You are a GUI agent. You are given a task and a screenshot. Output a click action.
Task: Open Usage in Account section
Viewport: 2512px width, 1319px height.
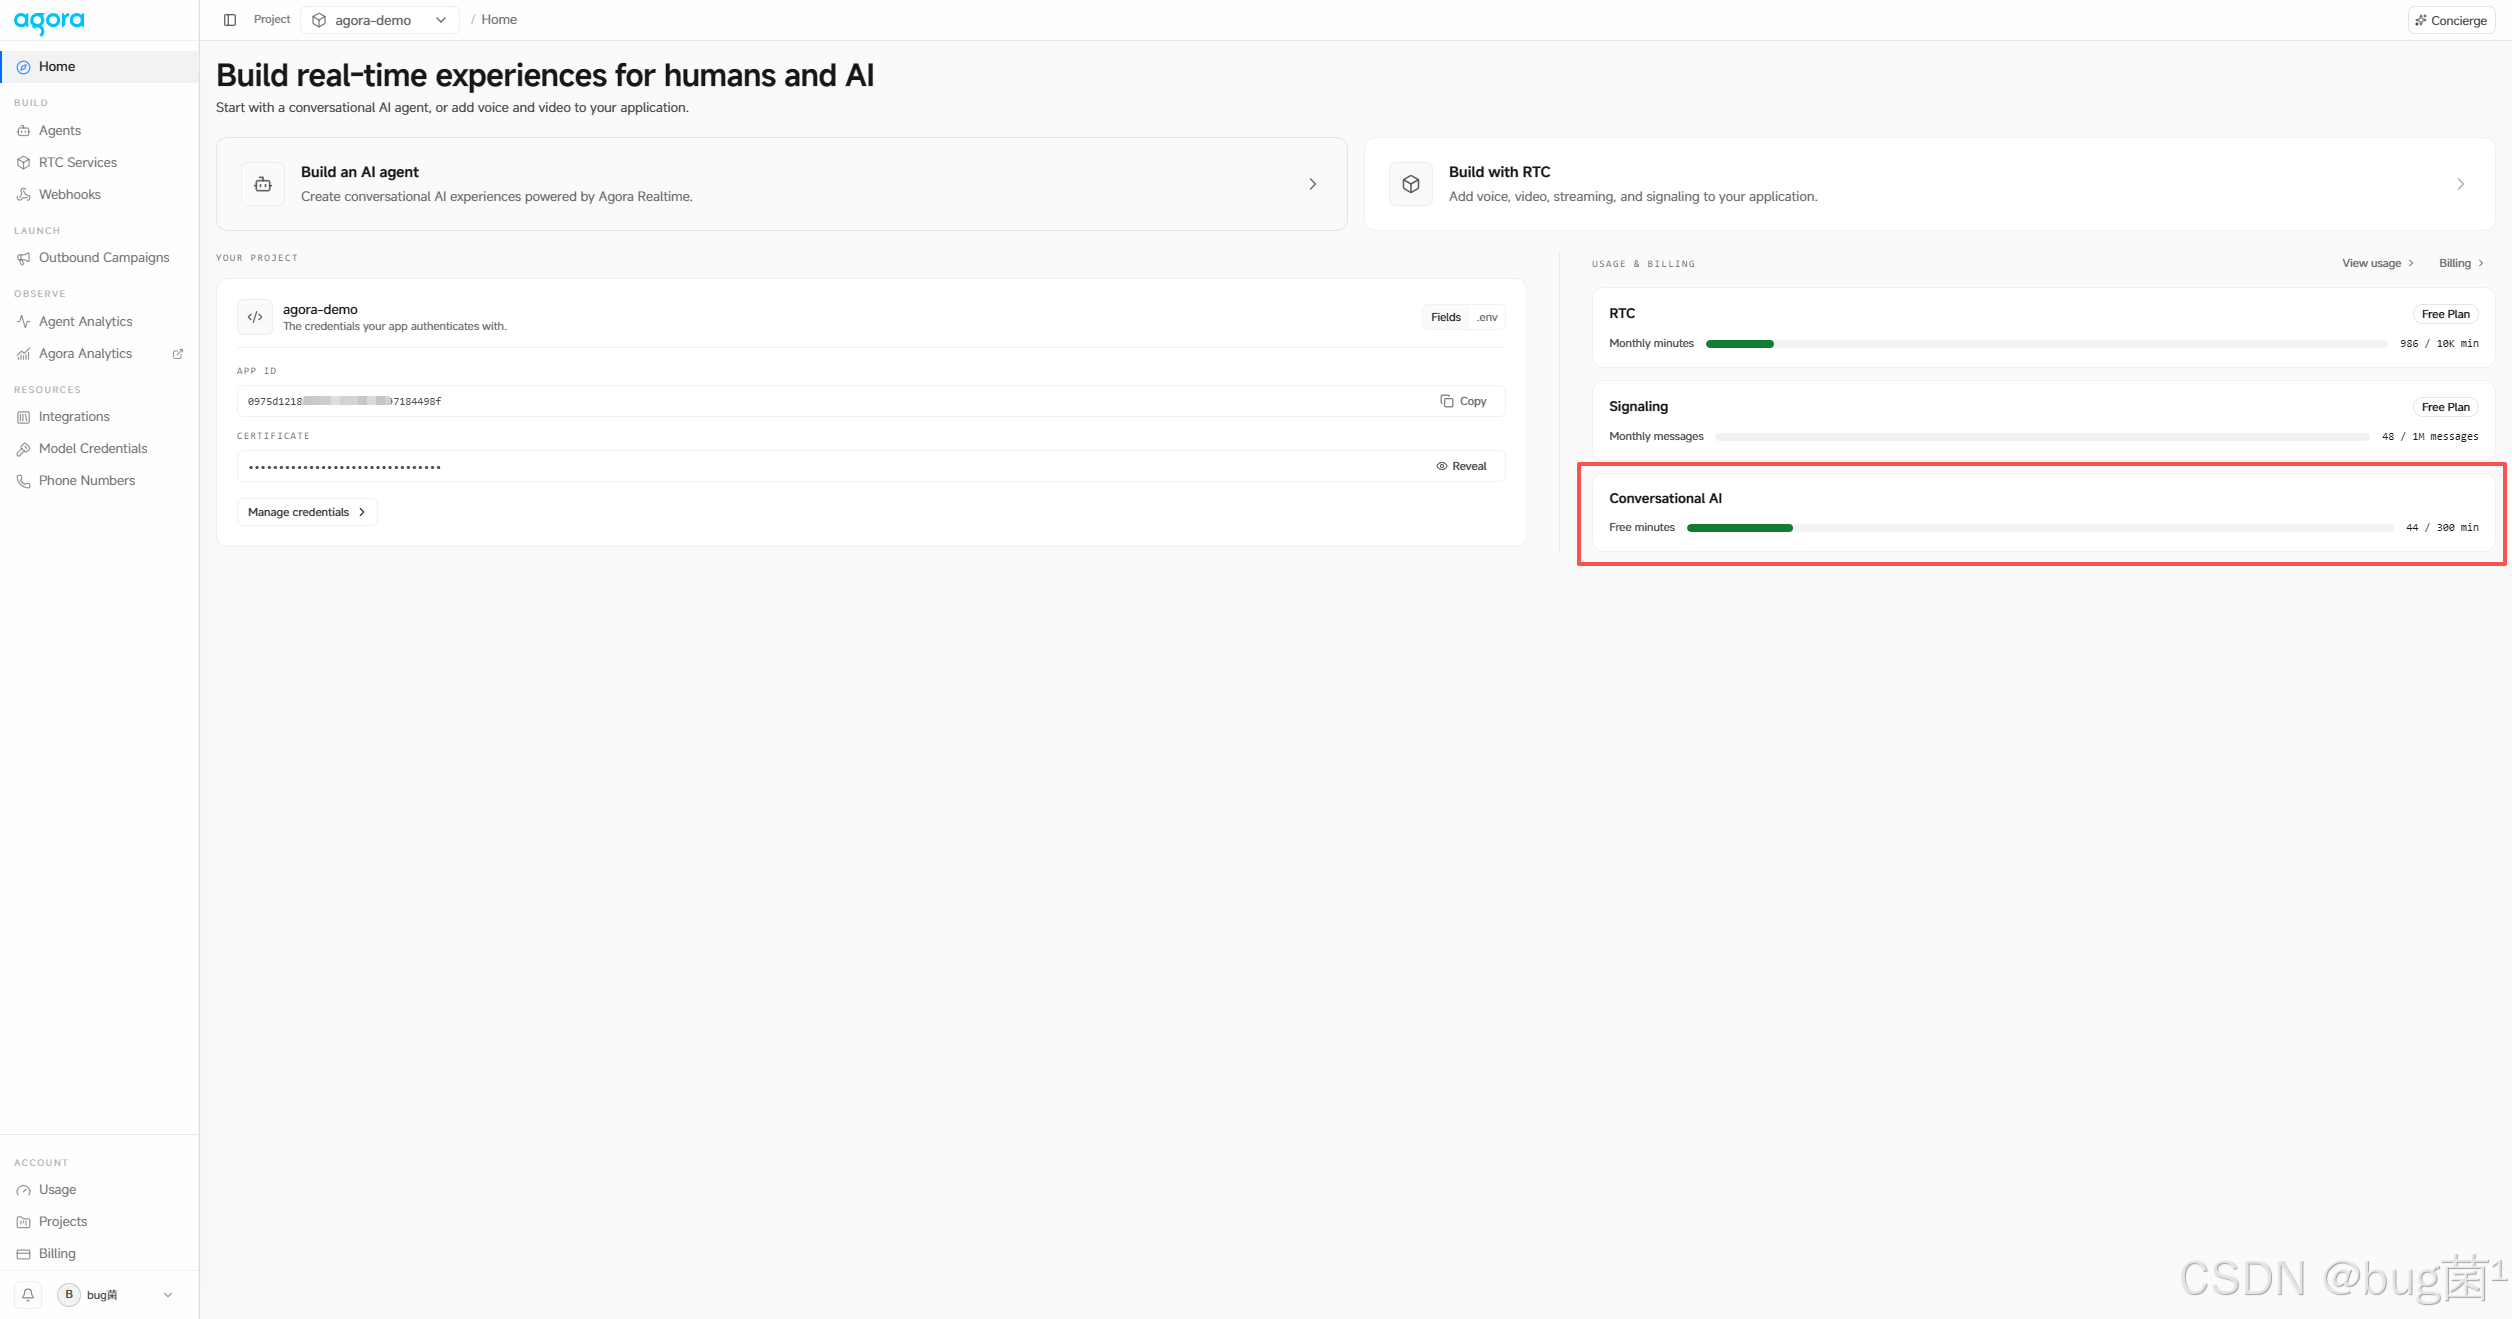click(x=100, y=1190)
